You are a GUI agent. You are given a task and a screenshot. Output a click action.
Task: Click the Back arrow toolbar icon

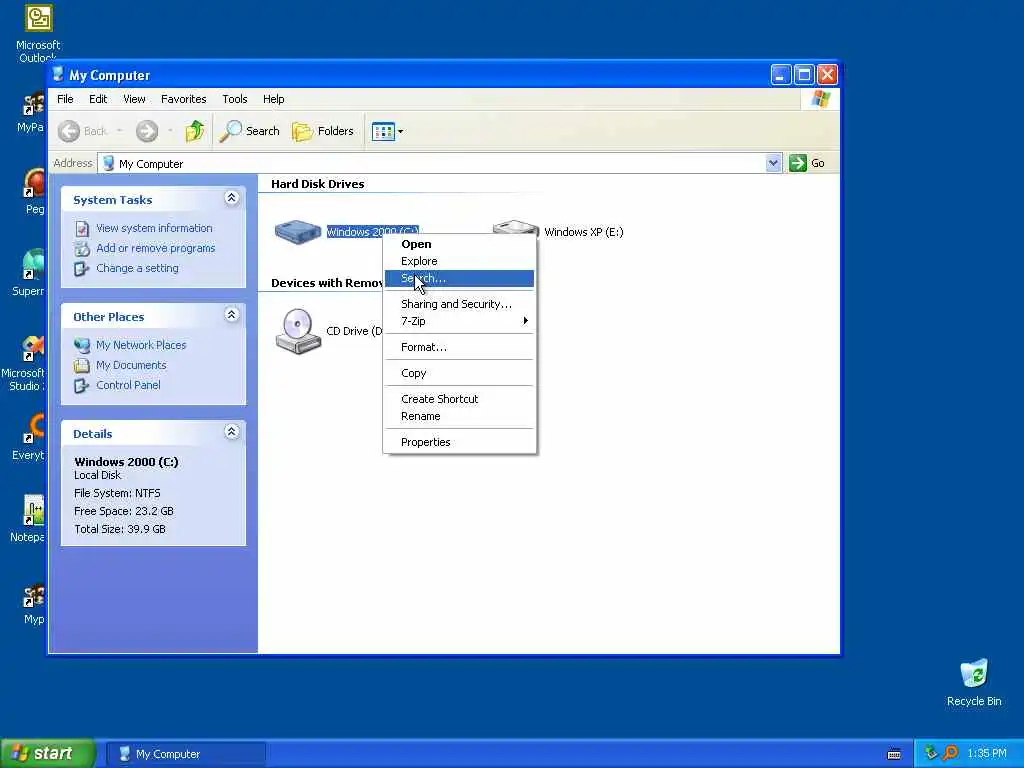pyautogui.click(x=69, y=131)
